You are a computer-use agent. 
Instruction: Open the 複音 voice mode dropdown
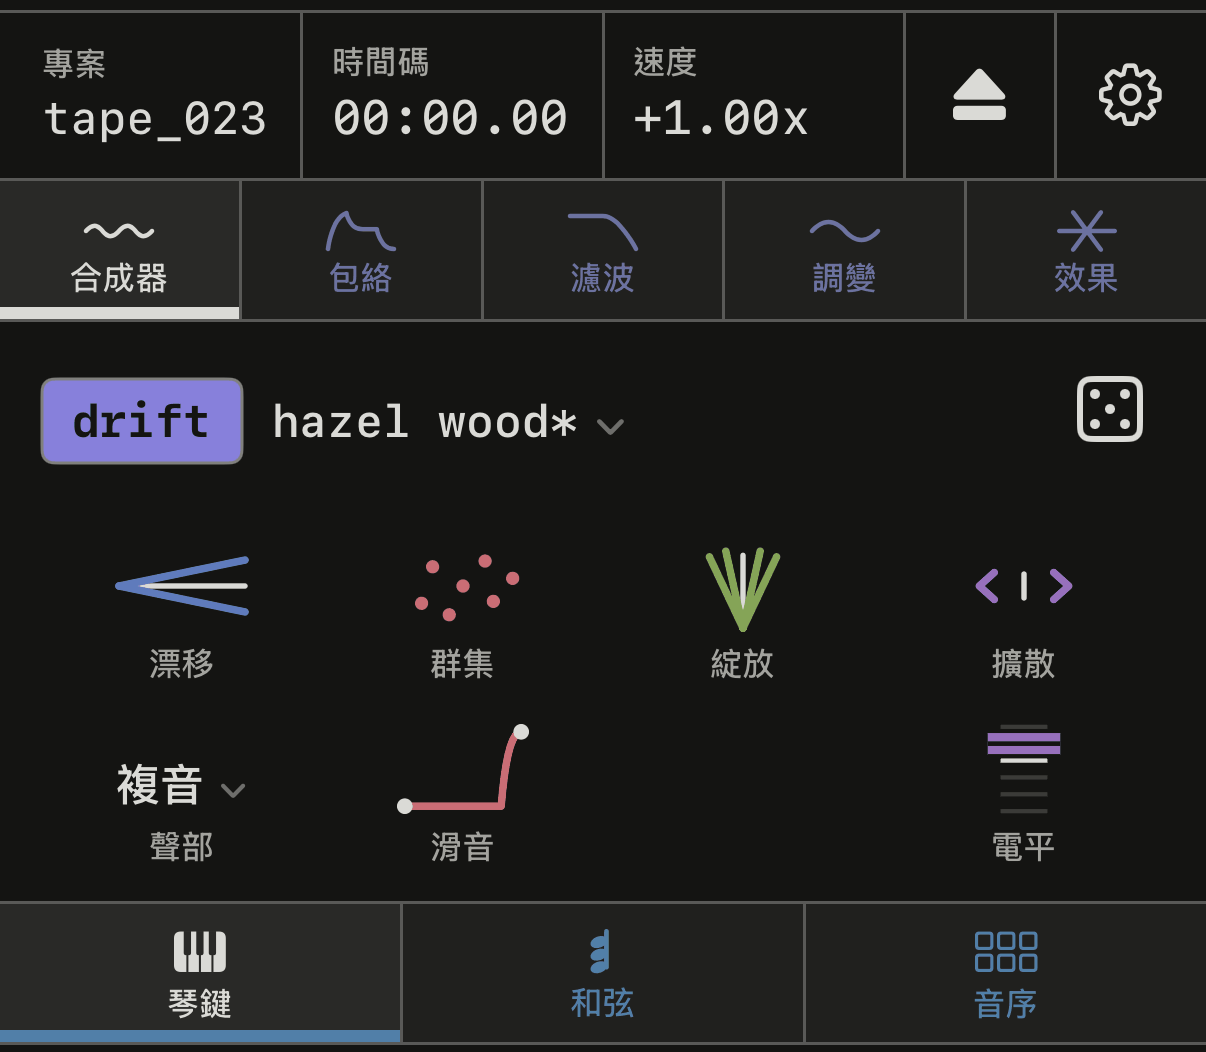point(181,786)
